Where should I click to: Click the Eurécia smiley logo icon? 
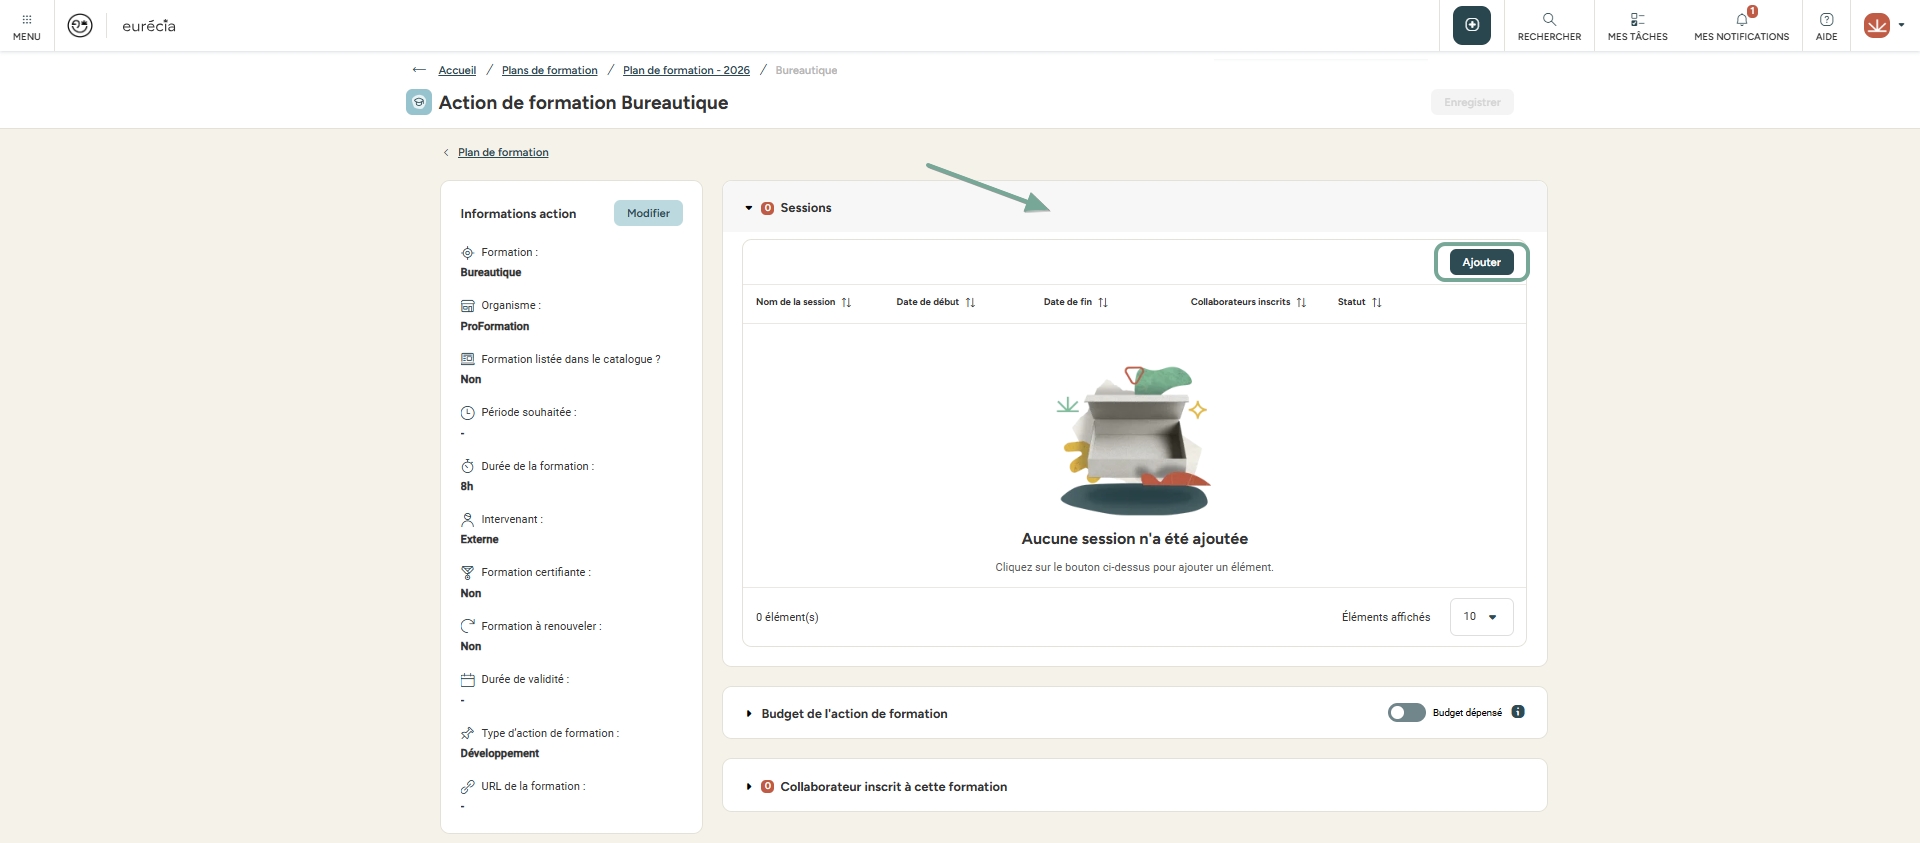pyautogui.click(x=80, y=26)
